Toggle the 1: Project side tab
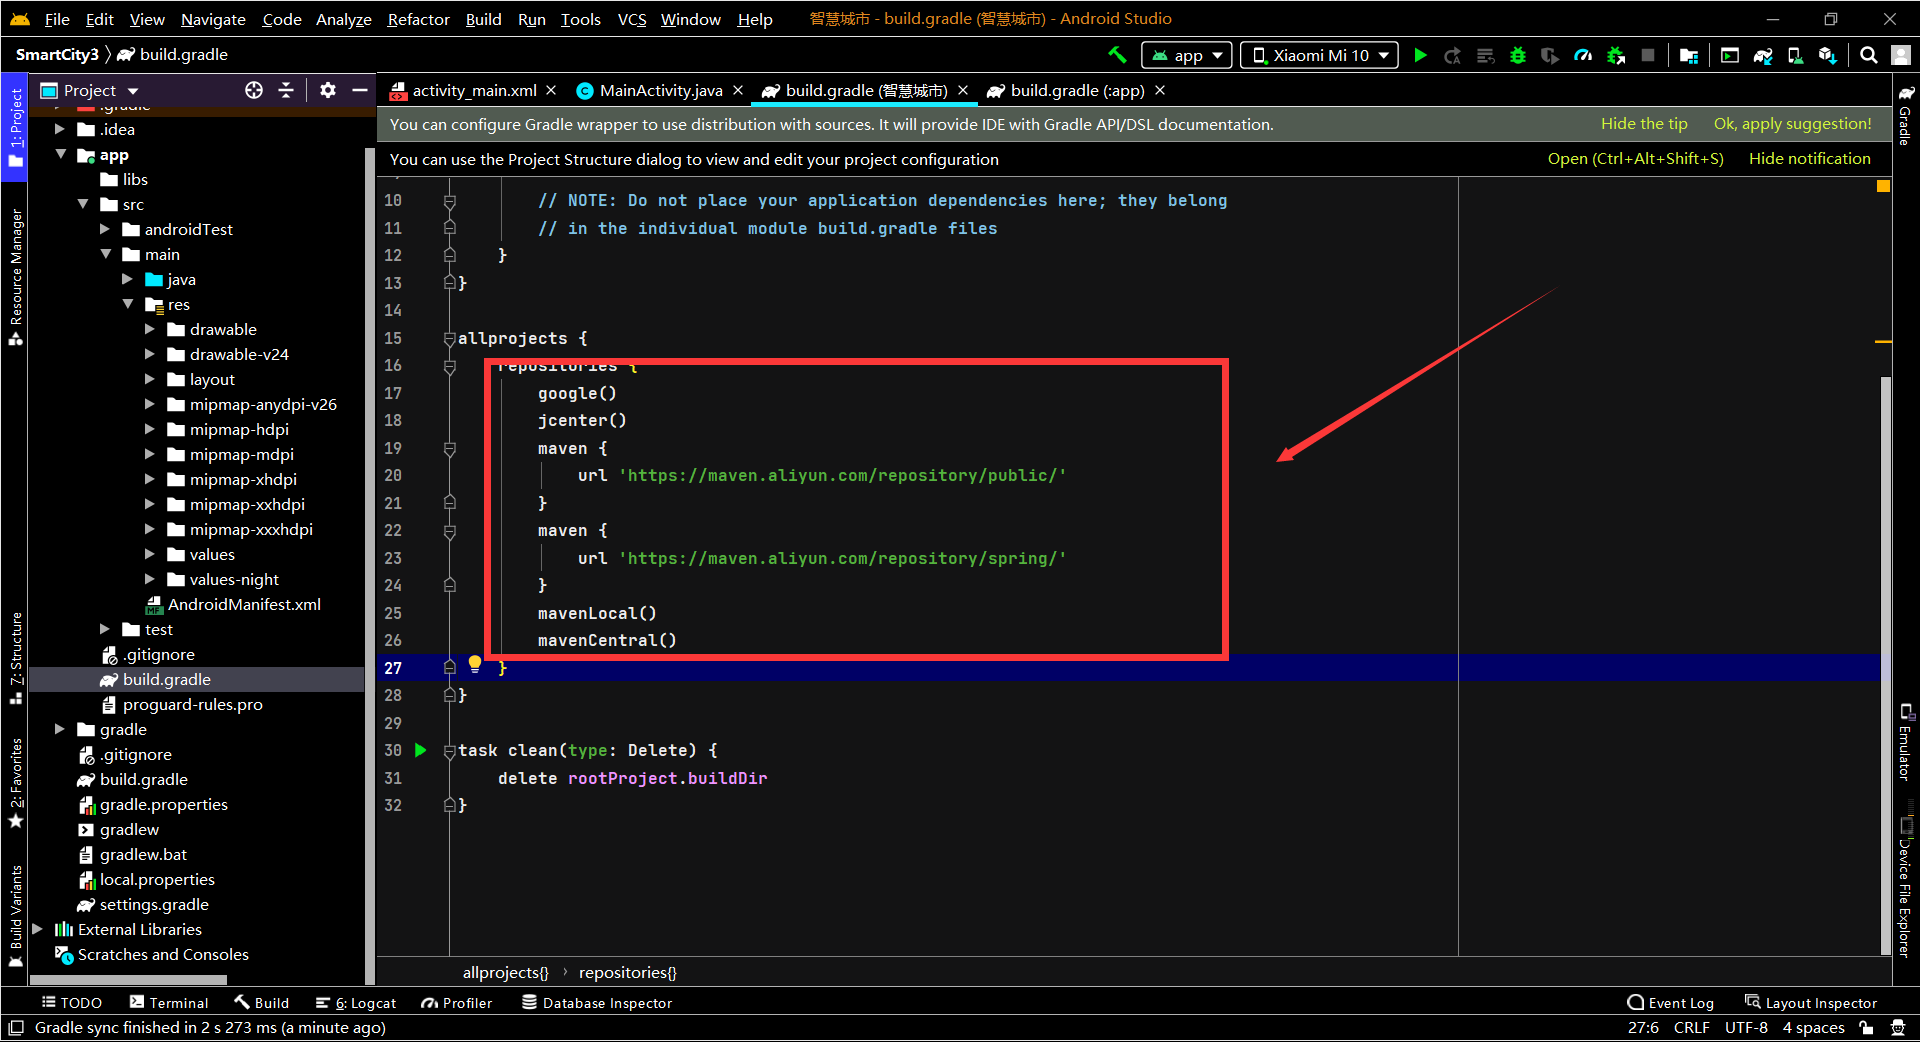The image size is (1920, 1042). 15,128
